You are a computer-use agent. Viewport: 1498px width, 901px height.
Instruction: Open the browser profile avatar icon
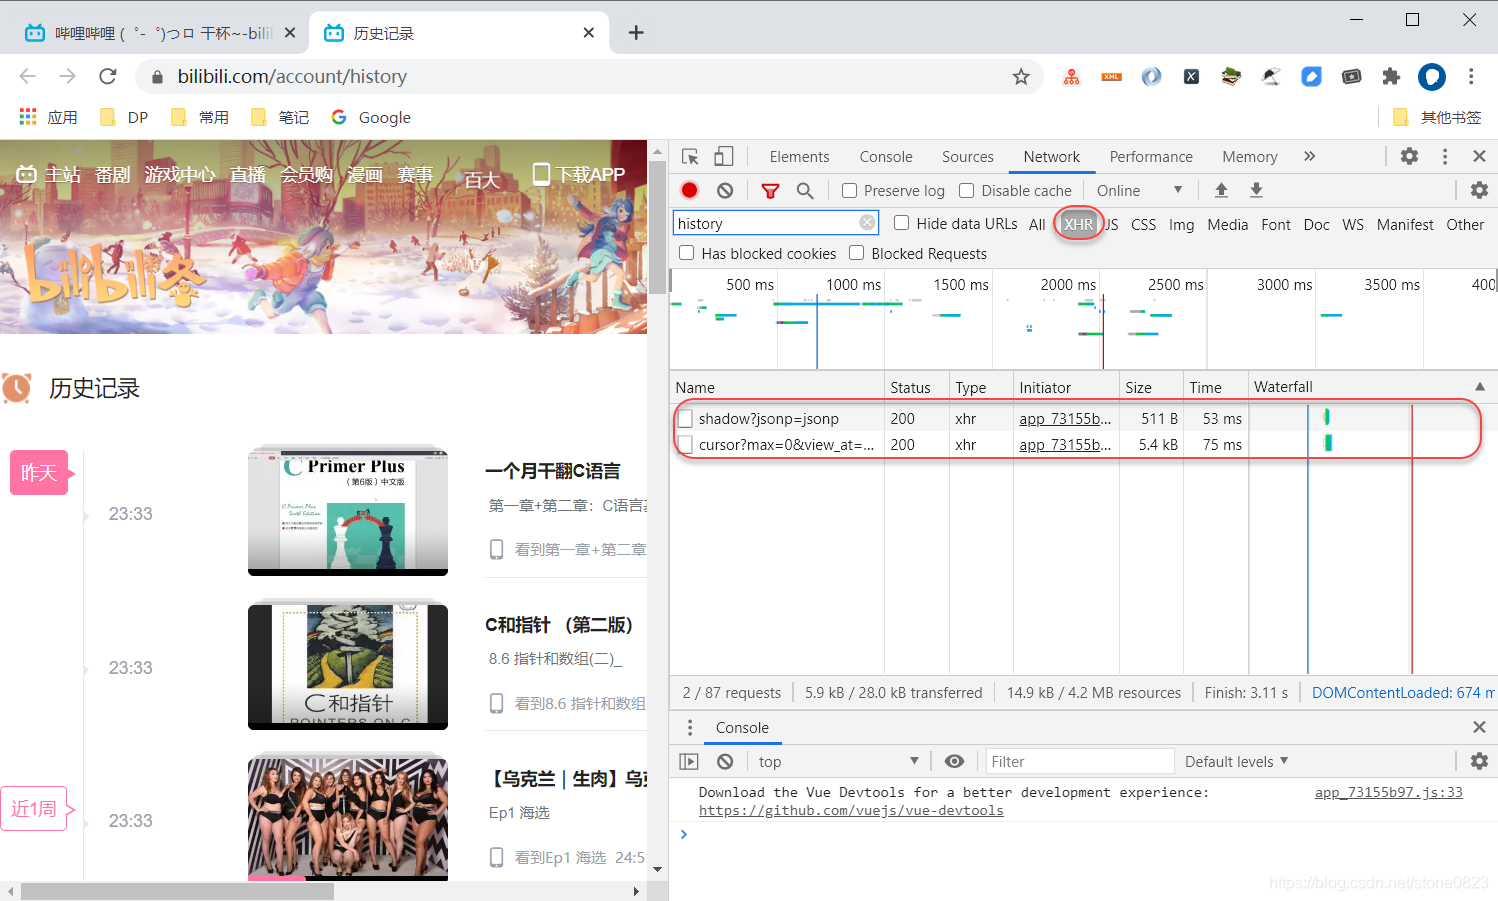1432,76
